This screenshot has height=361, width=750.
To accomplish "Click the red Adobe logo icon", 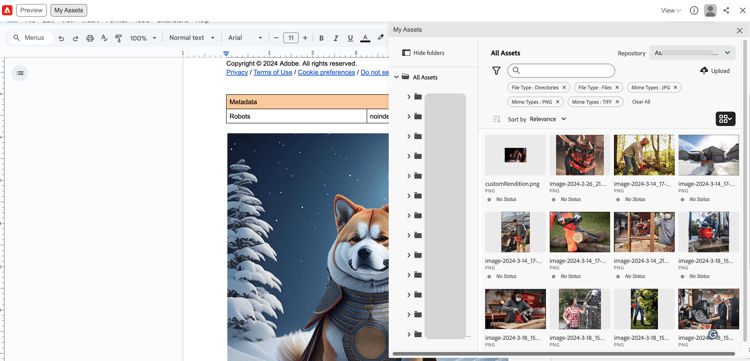I will [x=7, y=10].
